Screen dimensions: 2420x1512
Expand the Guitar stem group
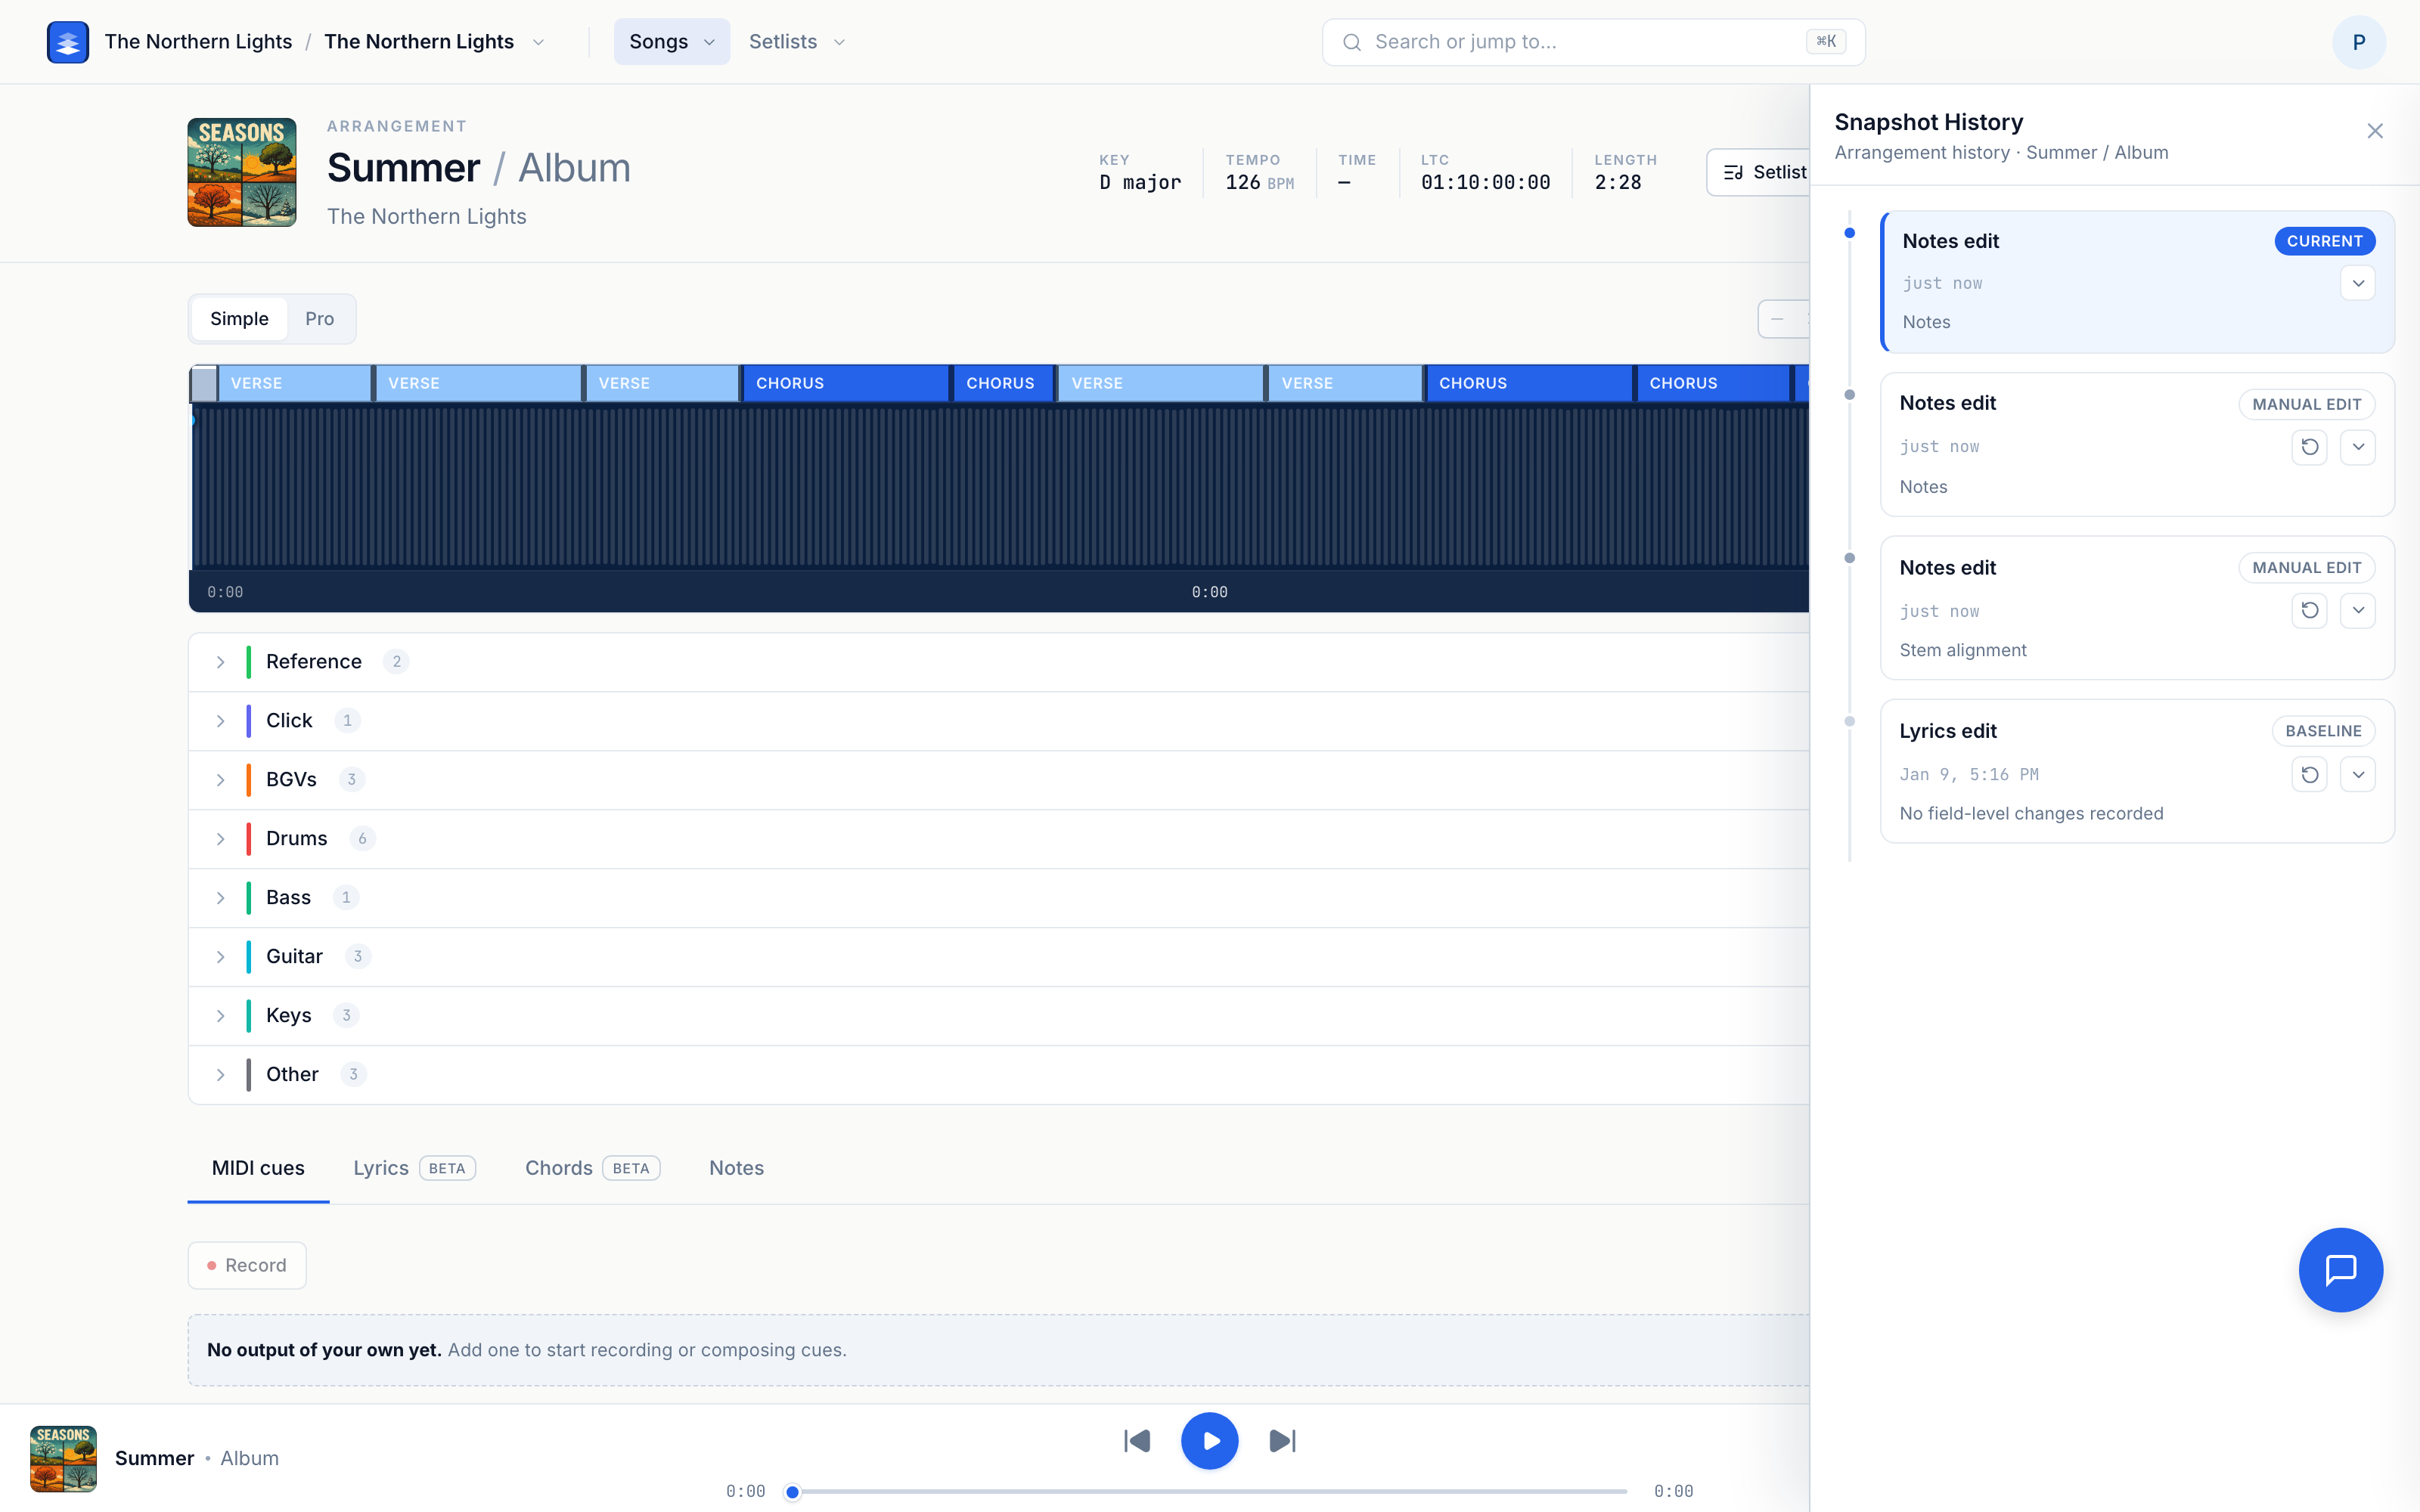pyautogui.click(x=220, y=957)
